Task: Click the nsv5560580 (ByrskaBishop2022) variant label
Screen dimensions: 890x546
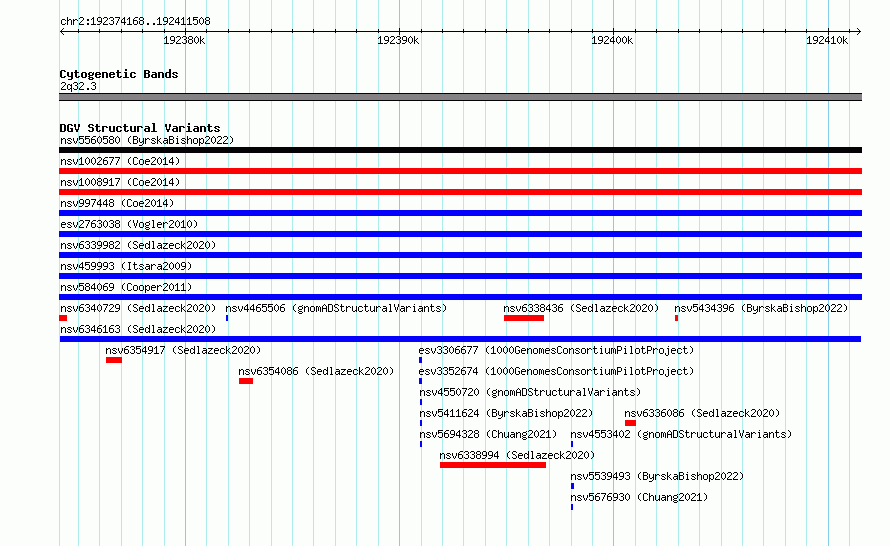Action: [x=147, y=140]
